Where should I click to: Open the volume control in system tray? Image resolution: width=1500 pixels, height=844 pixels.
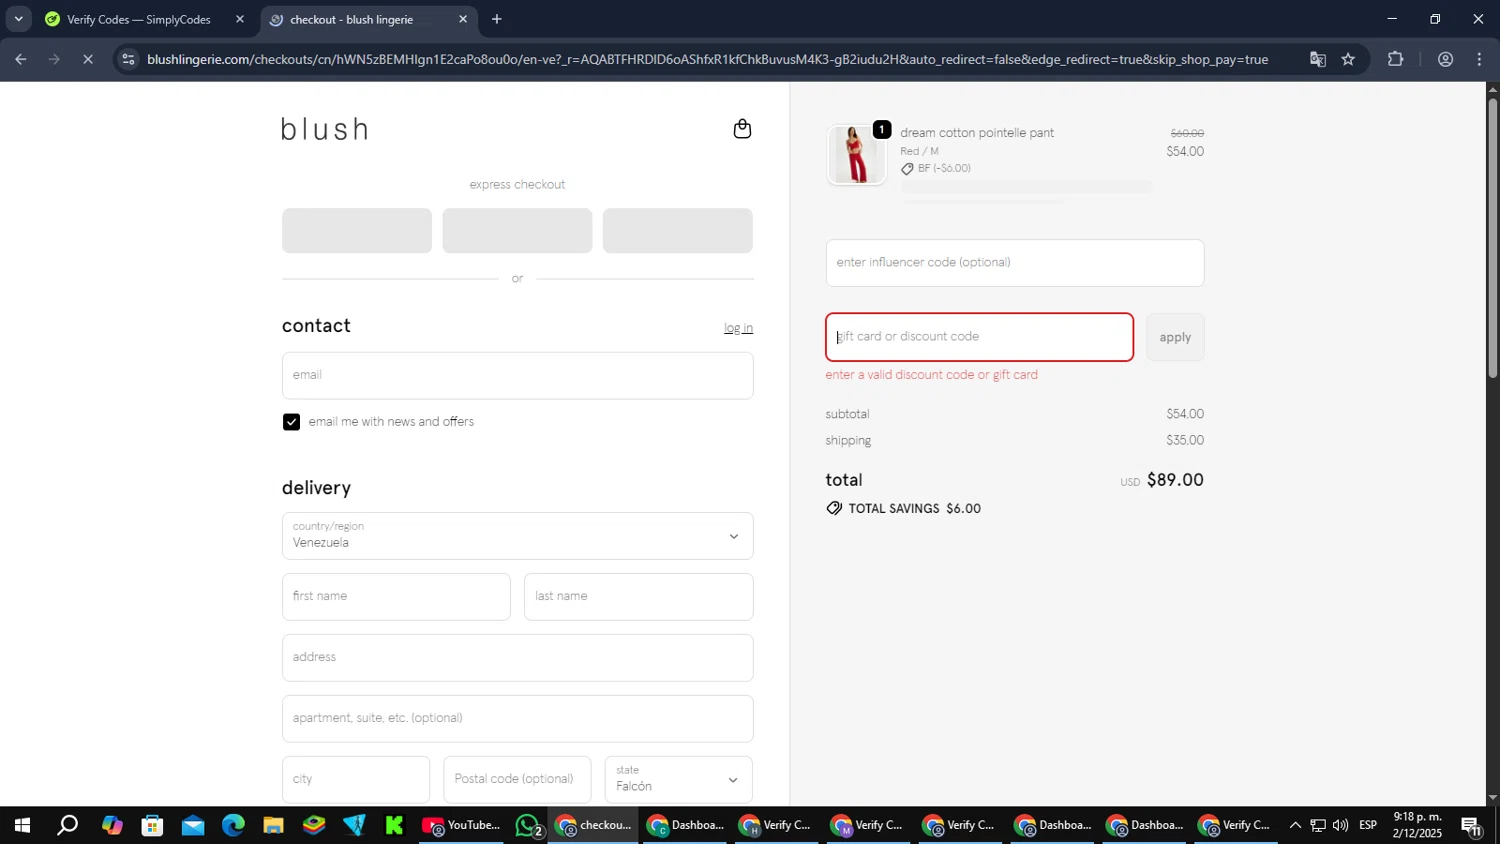tap(1340, 826)
